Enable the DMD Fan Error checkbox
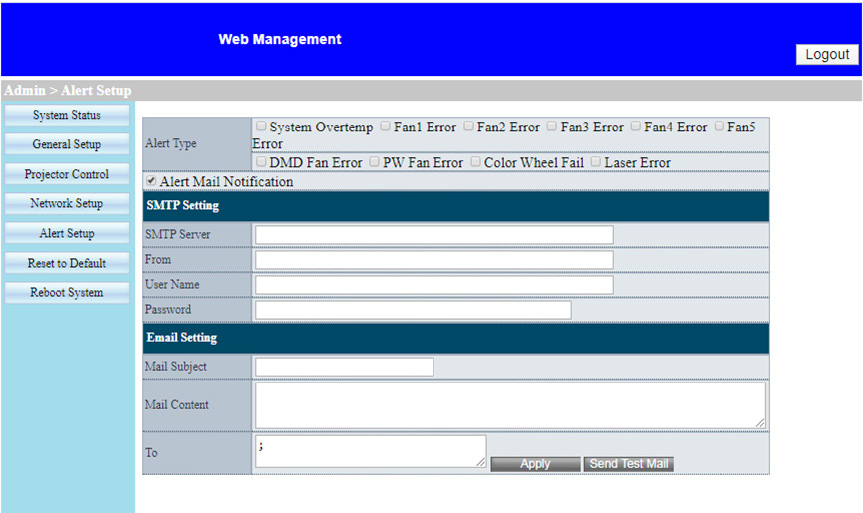Viewport: 863px width, 513px height. tap(261, 161)
